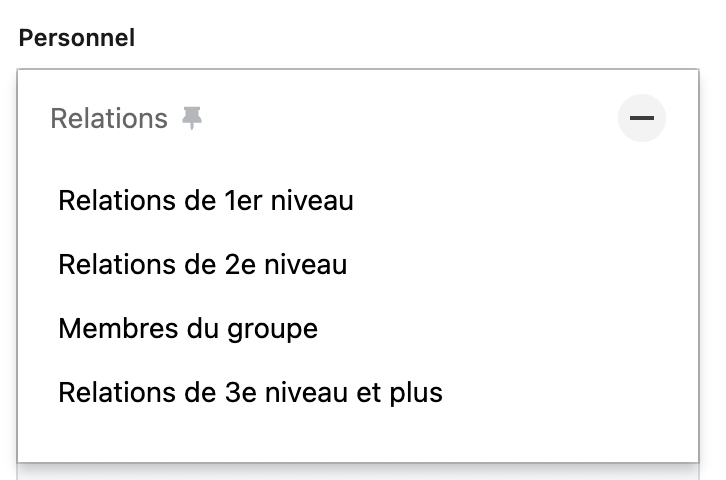Filter by first-level connections (1er niveau)
The image size is (726, 480).
point(206,200)
